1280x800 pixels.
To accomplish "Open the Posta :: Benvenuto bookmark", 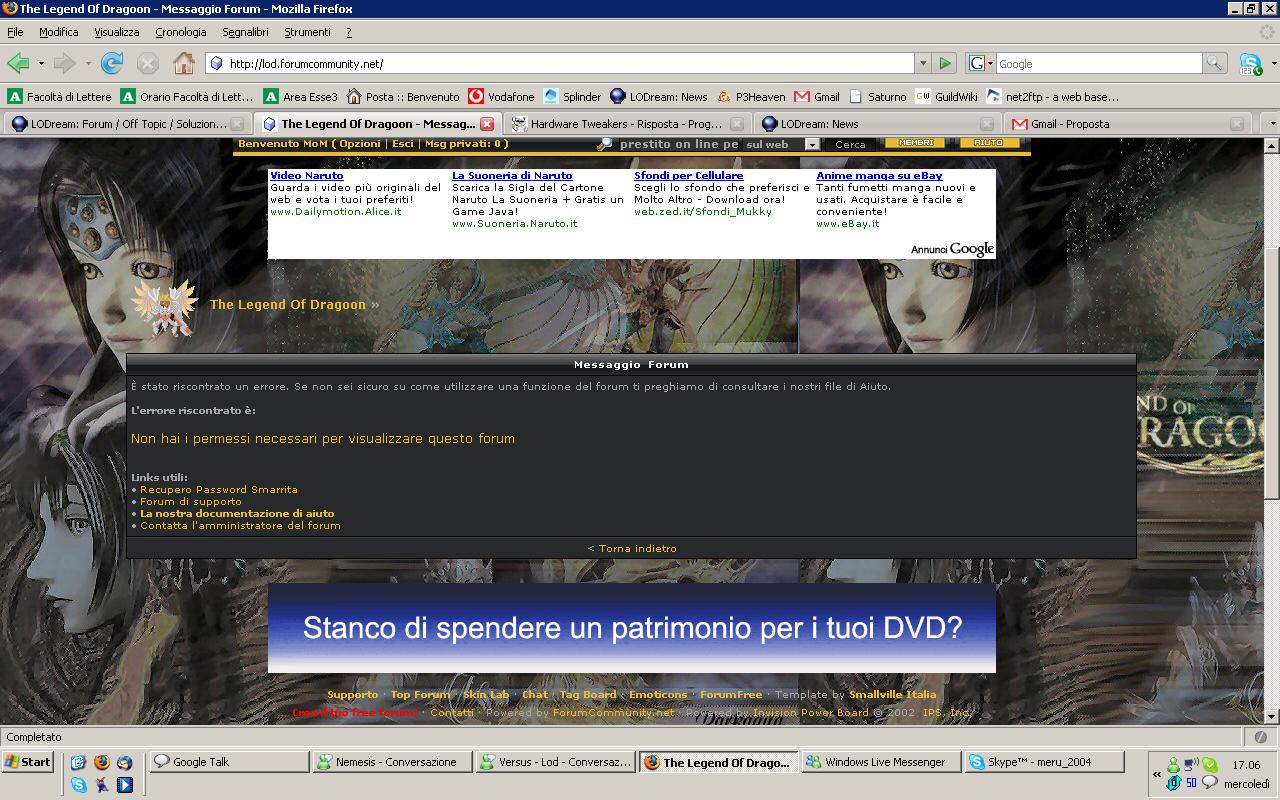I will [403, 97].
